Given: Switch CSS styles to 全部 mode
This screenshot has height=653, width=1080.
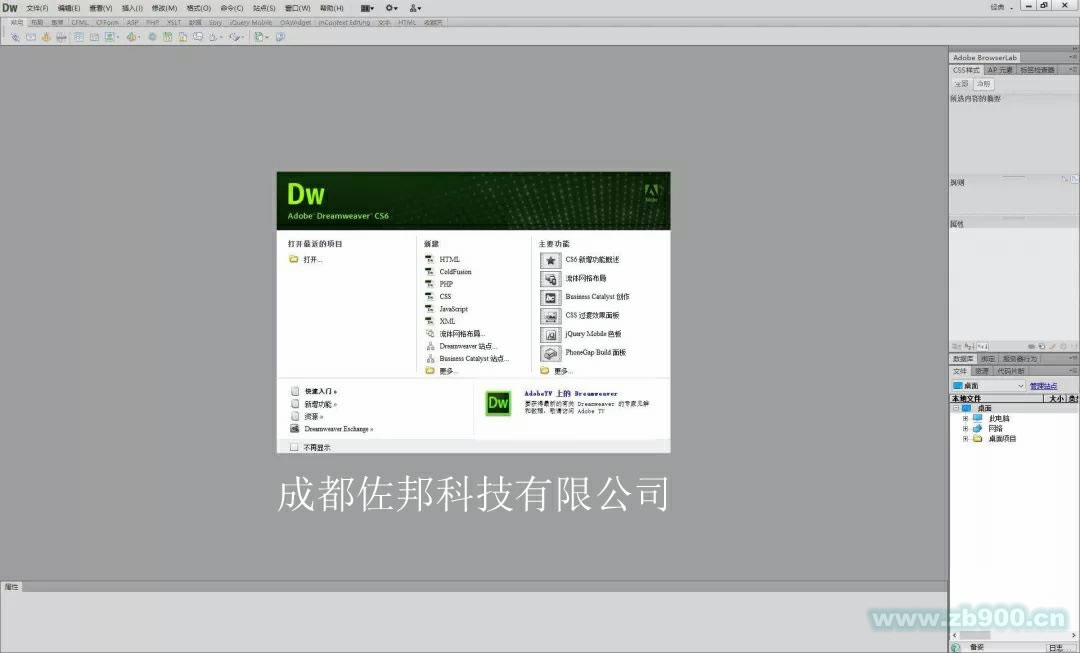Looking at the screenshot, I should coord(959,83).
